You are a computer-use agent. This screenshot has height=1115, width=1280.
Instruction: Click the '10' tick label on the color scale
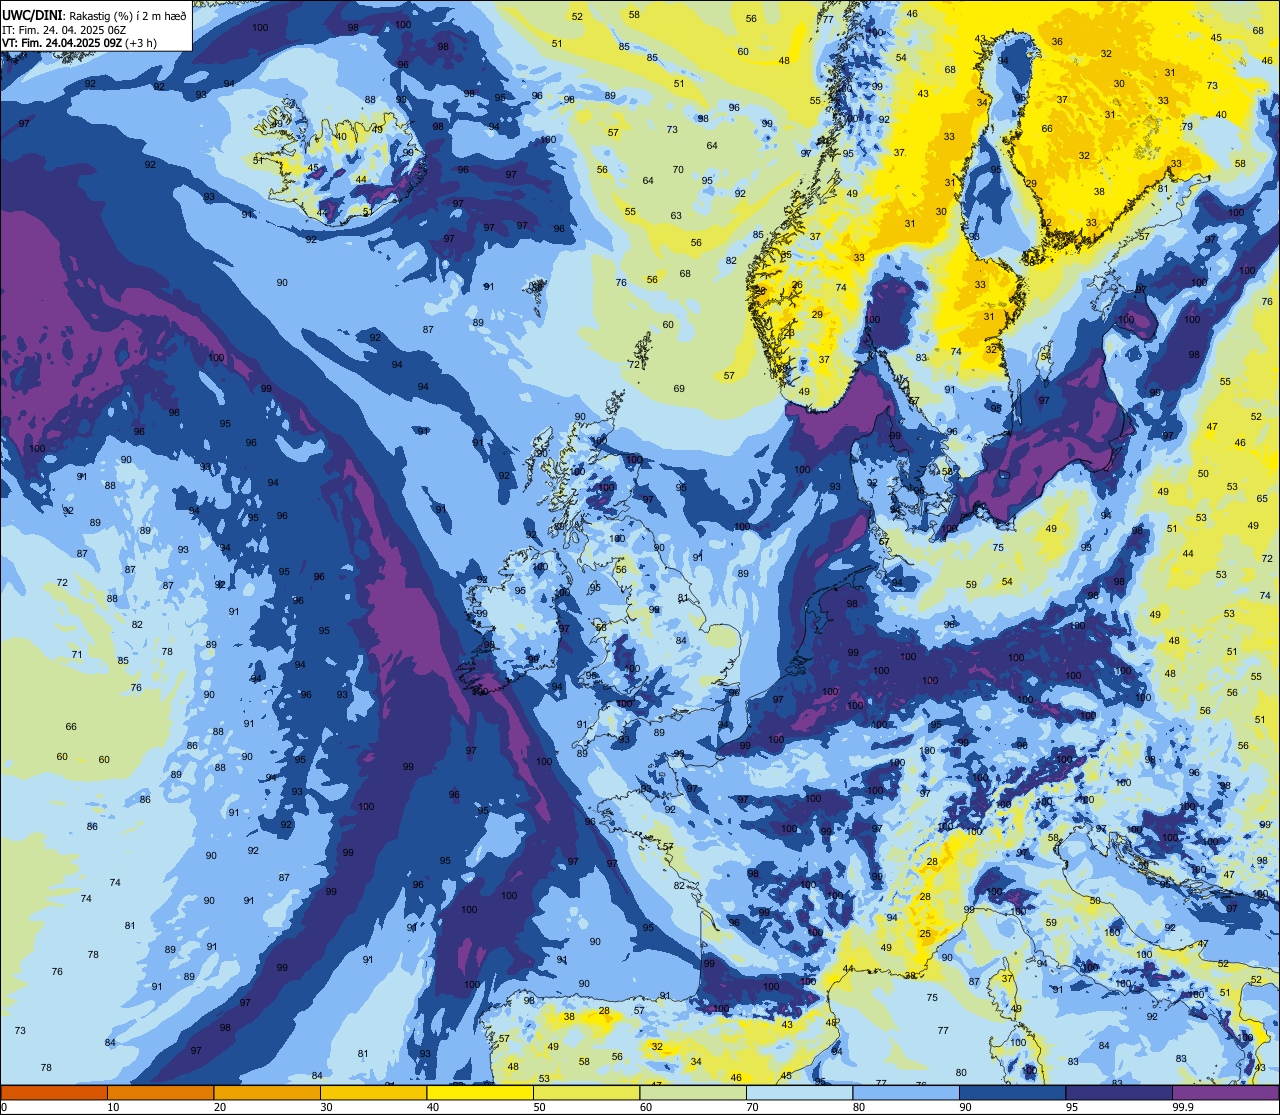click(x=113, y=1107)
